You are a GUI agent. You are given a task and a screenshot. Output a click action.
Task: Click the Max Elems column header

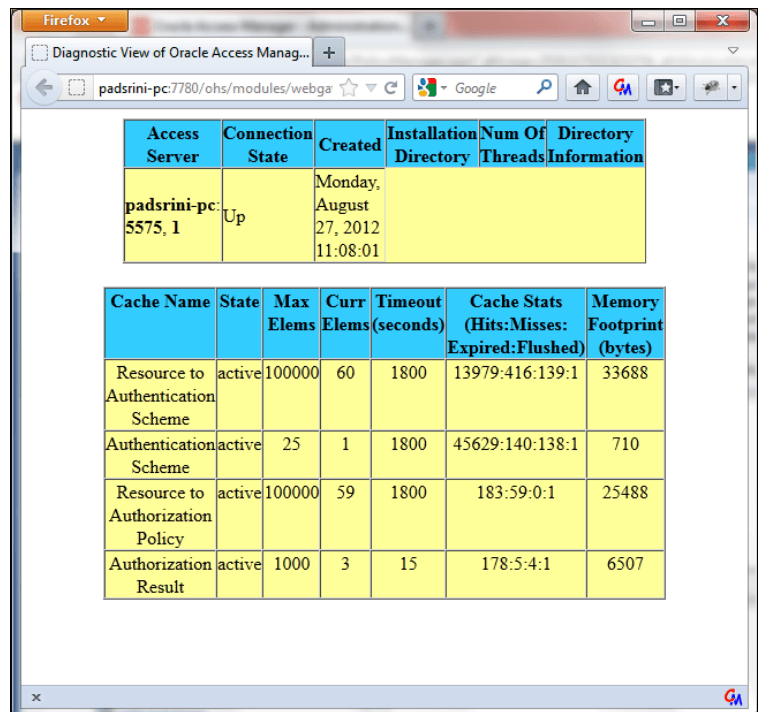[291, 323]
